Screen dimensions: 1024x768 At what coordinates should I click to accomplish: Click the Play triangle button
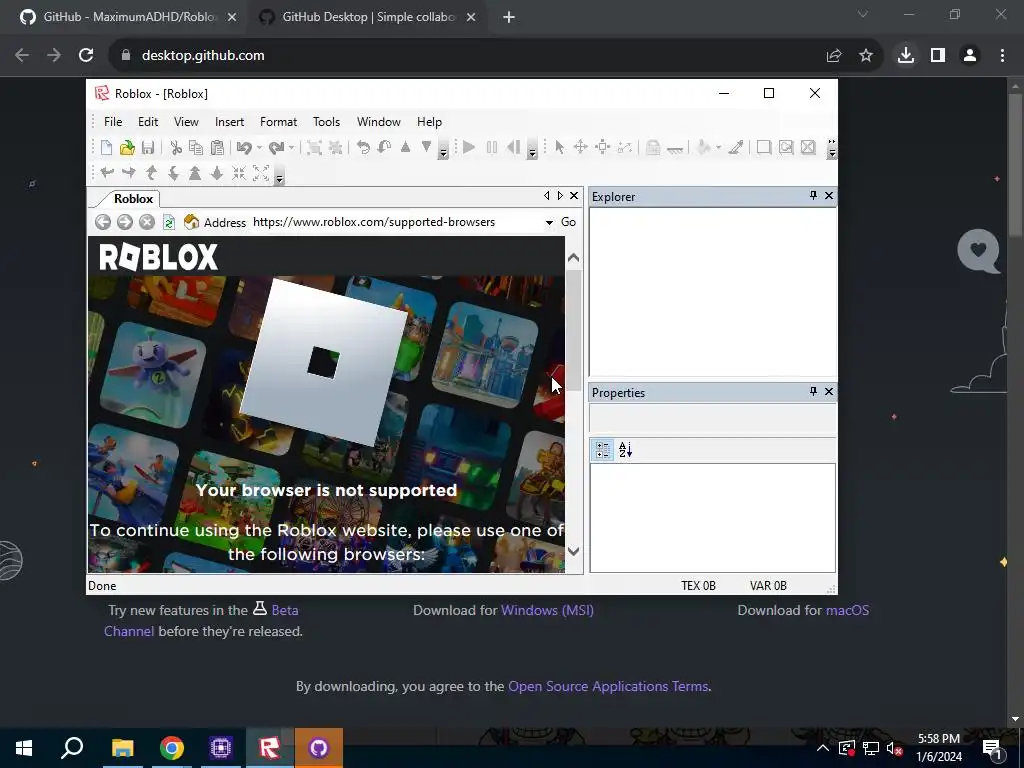tap(469, 148)
